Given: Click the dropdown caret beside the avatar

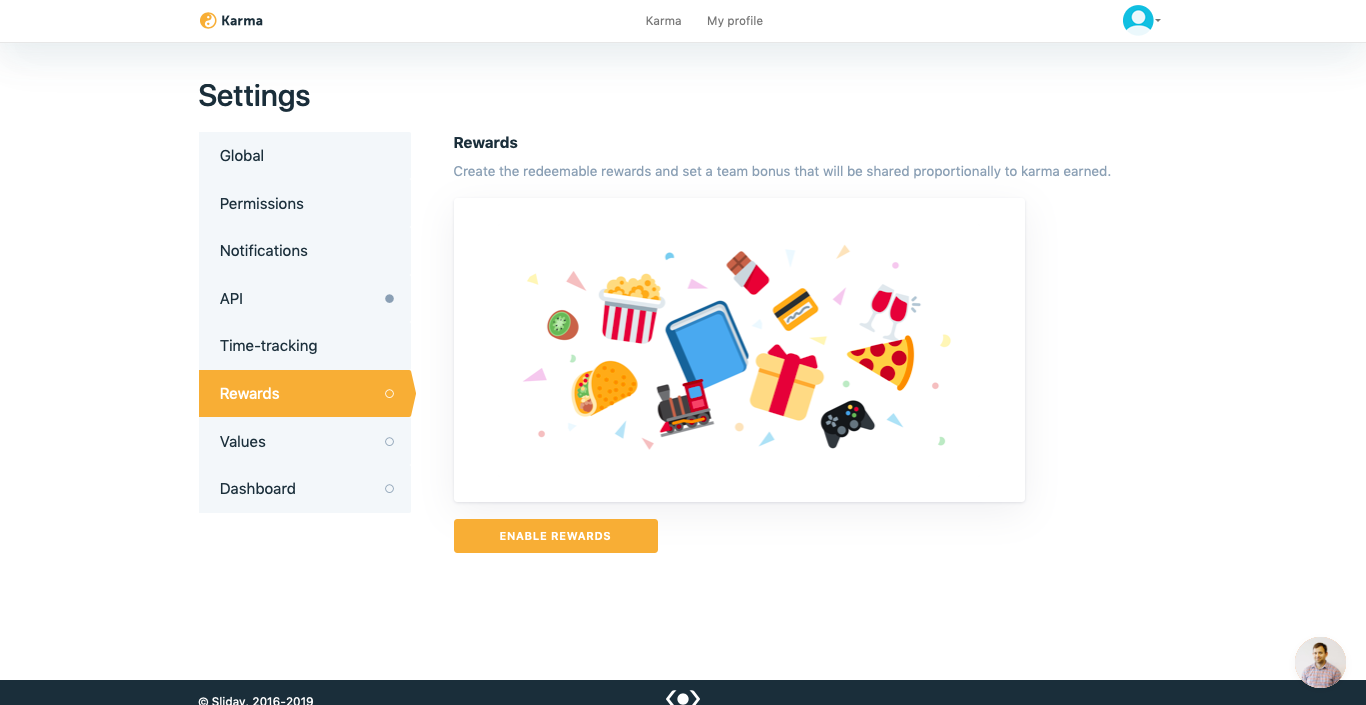Looking at the screenshot, I should [x=1158, y=21].
